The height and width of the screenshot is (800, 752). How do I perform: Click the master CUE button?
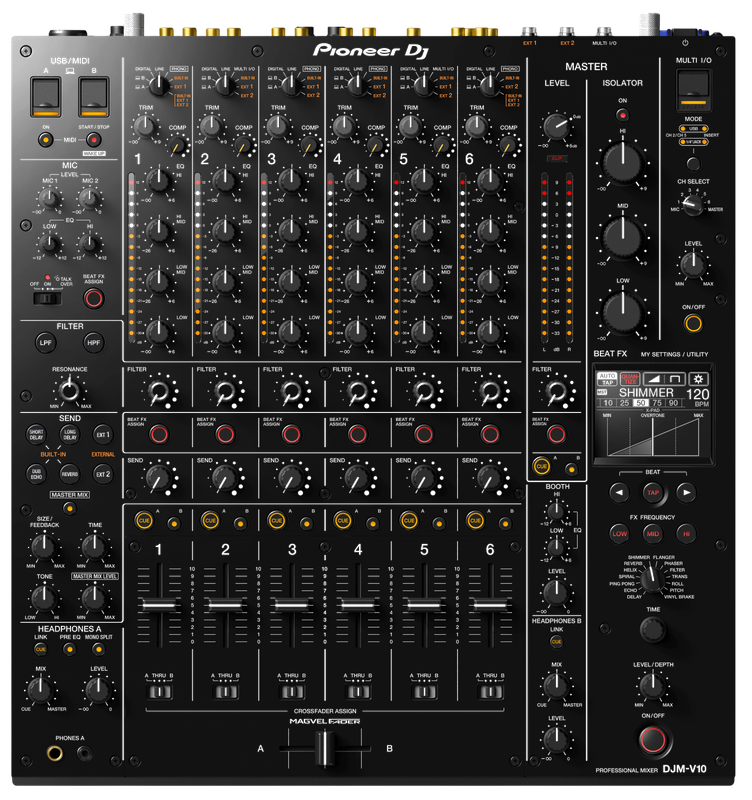click(x=541, y=466)
